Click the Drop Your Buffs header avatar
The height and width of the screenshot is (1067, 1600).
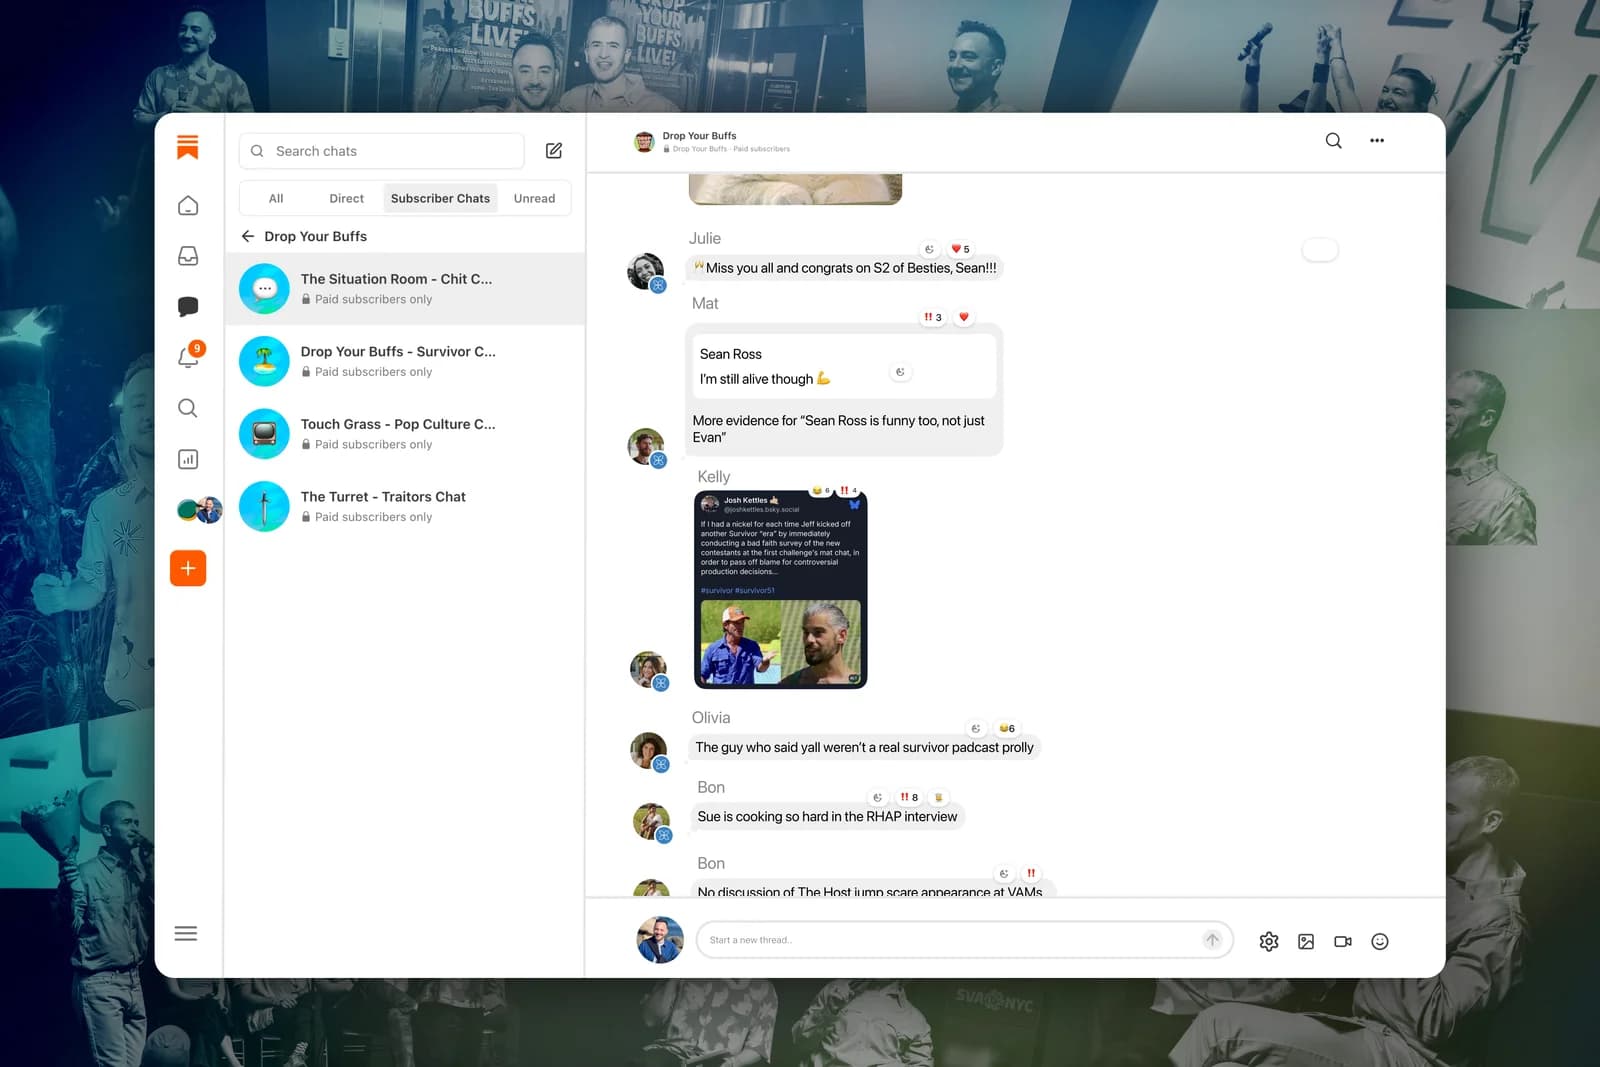tap(645, 142)
